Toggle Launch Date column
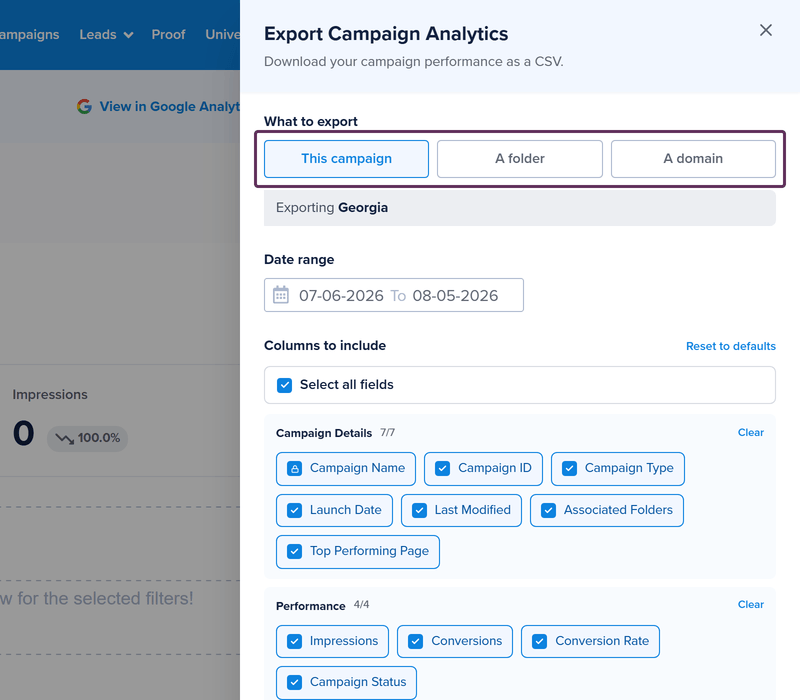This screenshot has height=700, width=800. (x=334, y=510)
